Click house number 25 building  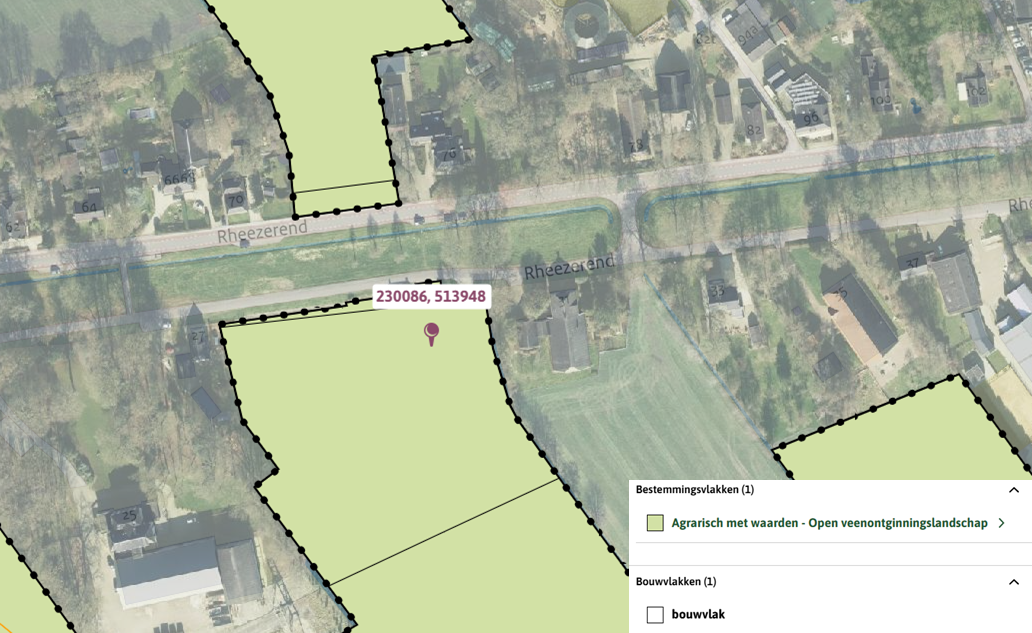(x=129, y=515)
